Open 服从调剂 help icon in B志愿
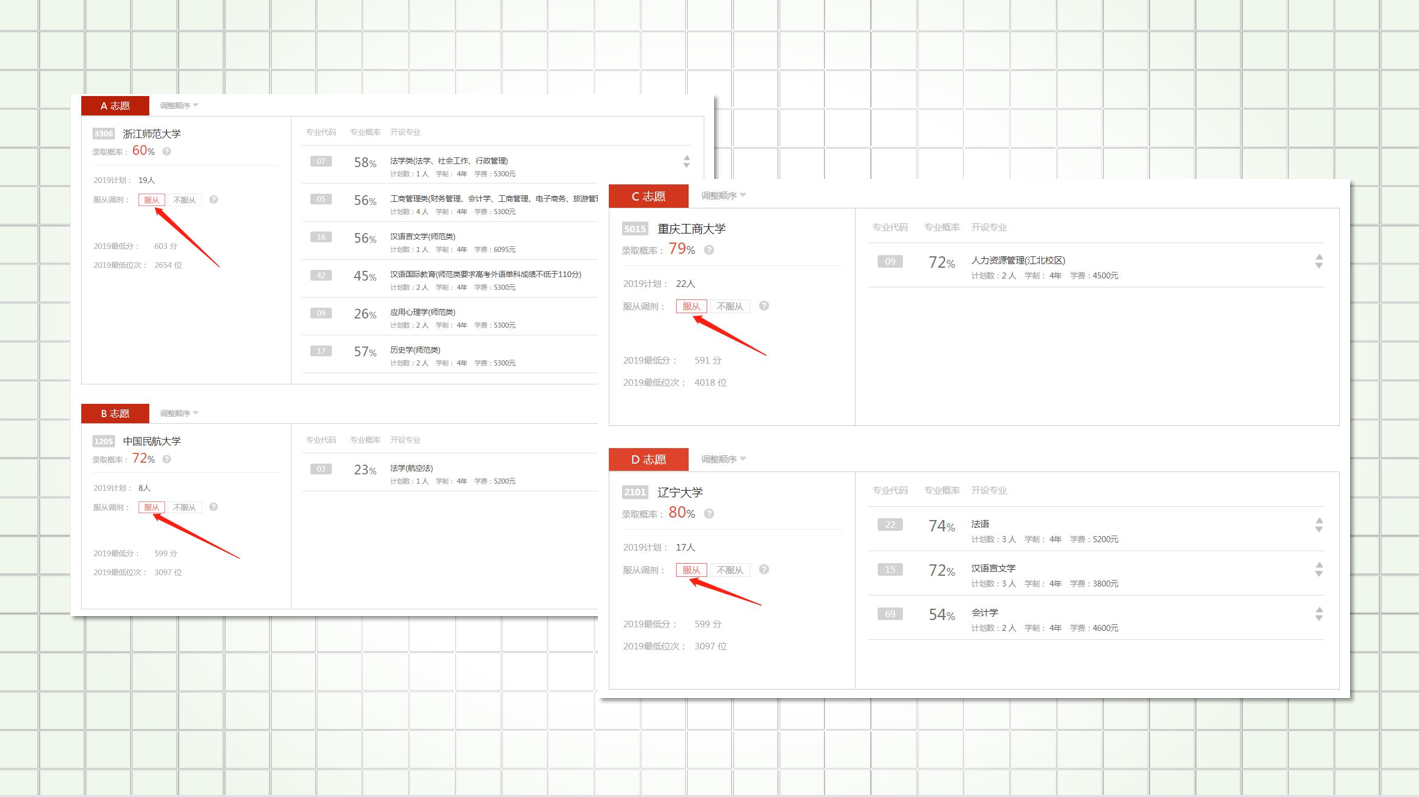The height and width of the screenshot is (797, 1419). click(x=213, y=508)
